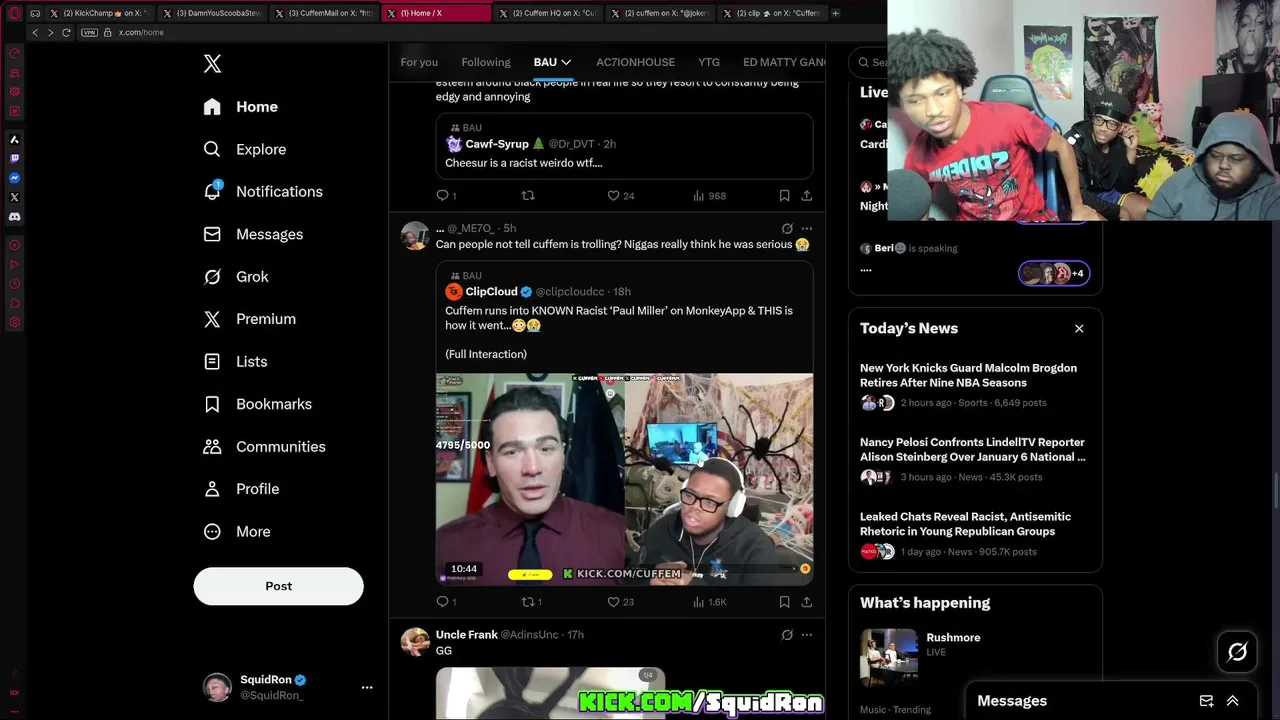Open Grok from sidebar
The image size is (1280, 720).
tap(236, 277)
